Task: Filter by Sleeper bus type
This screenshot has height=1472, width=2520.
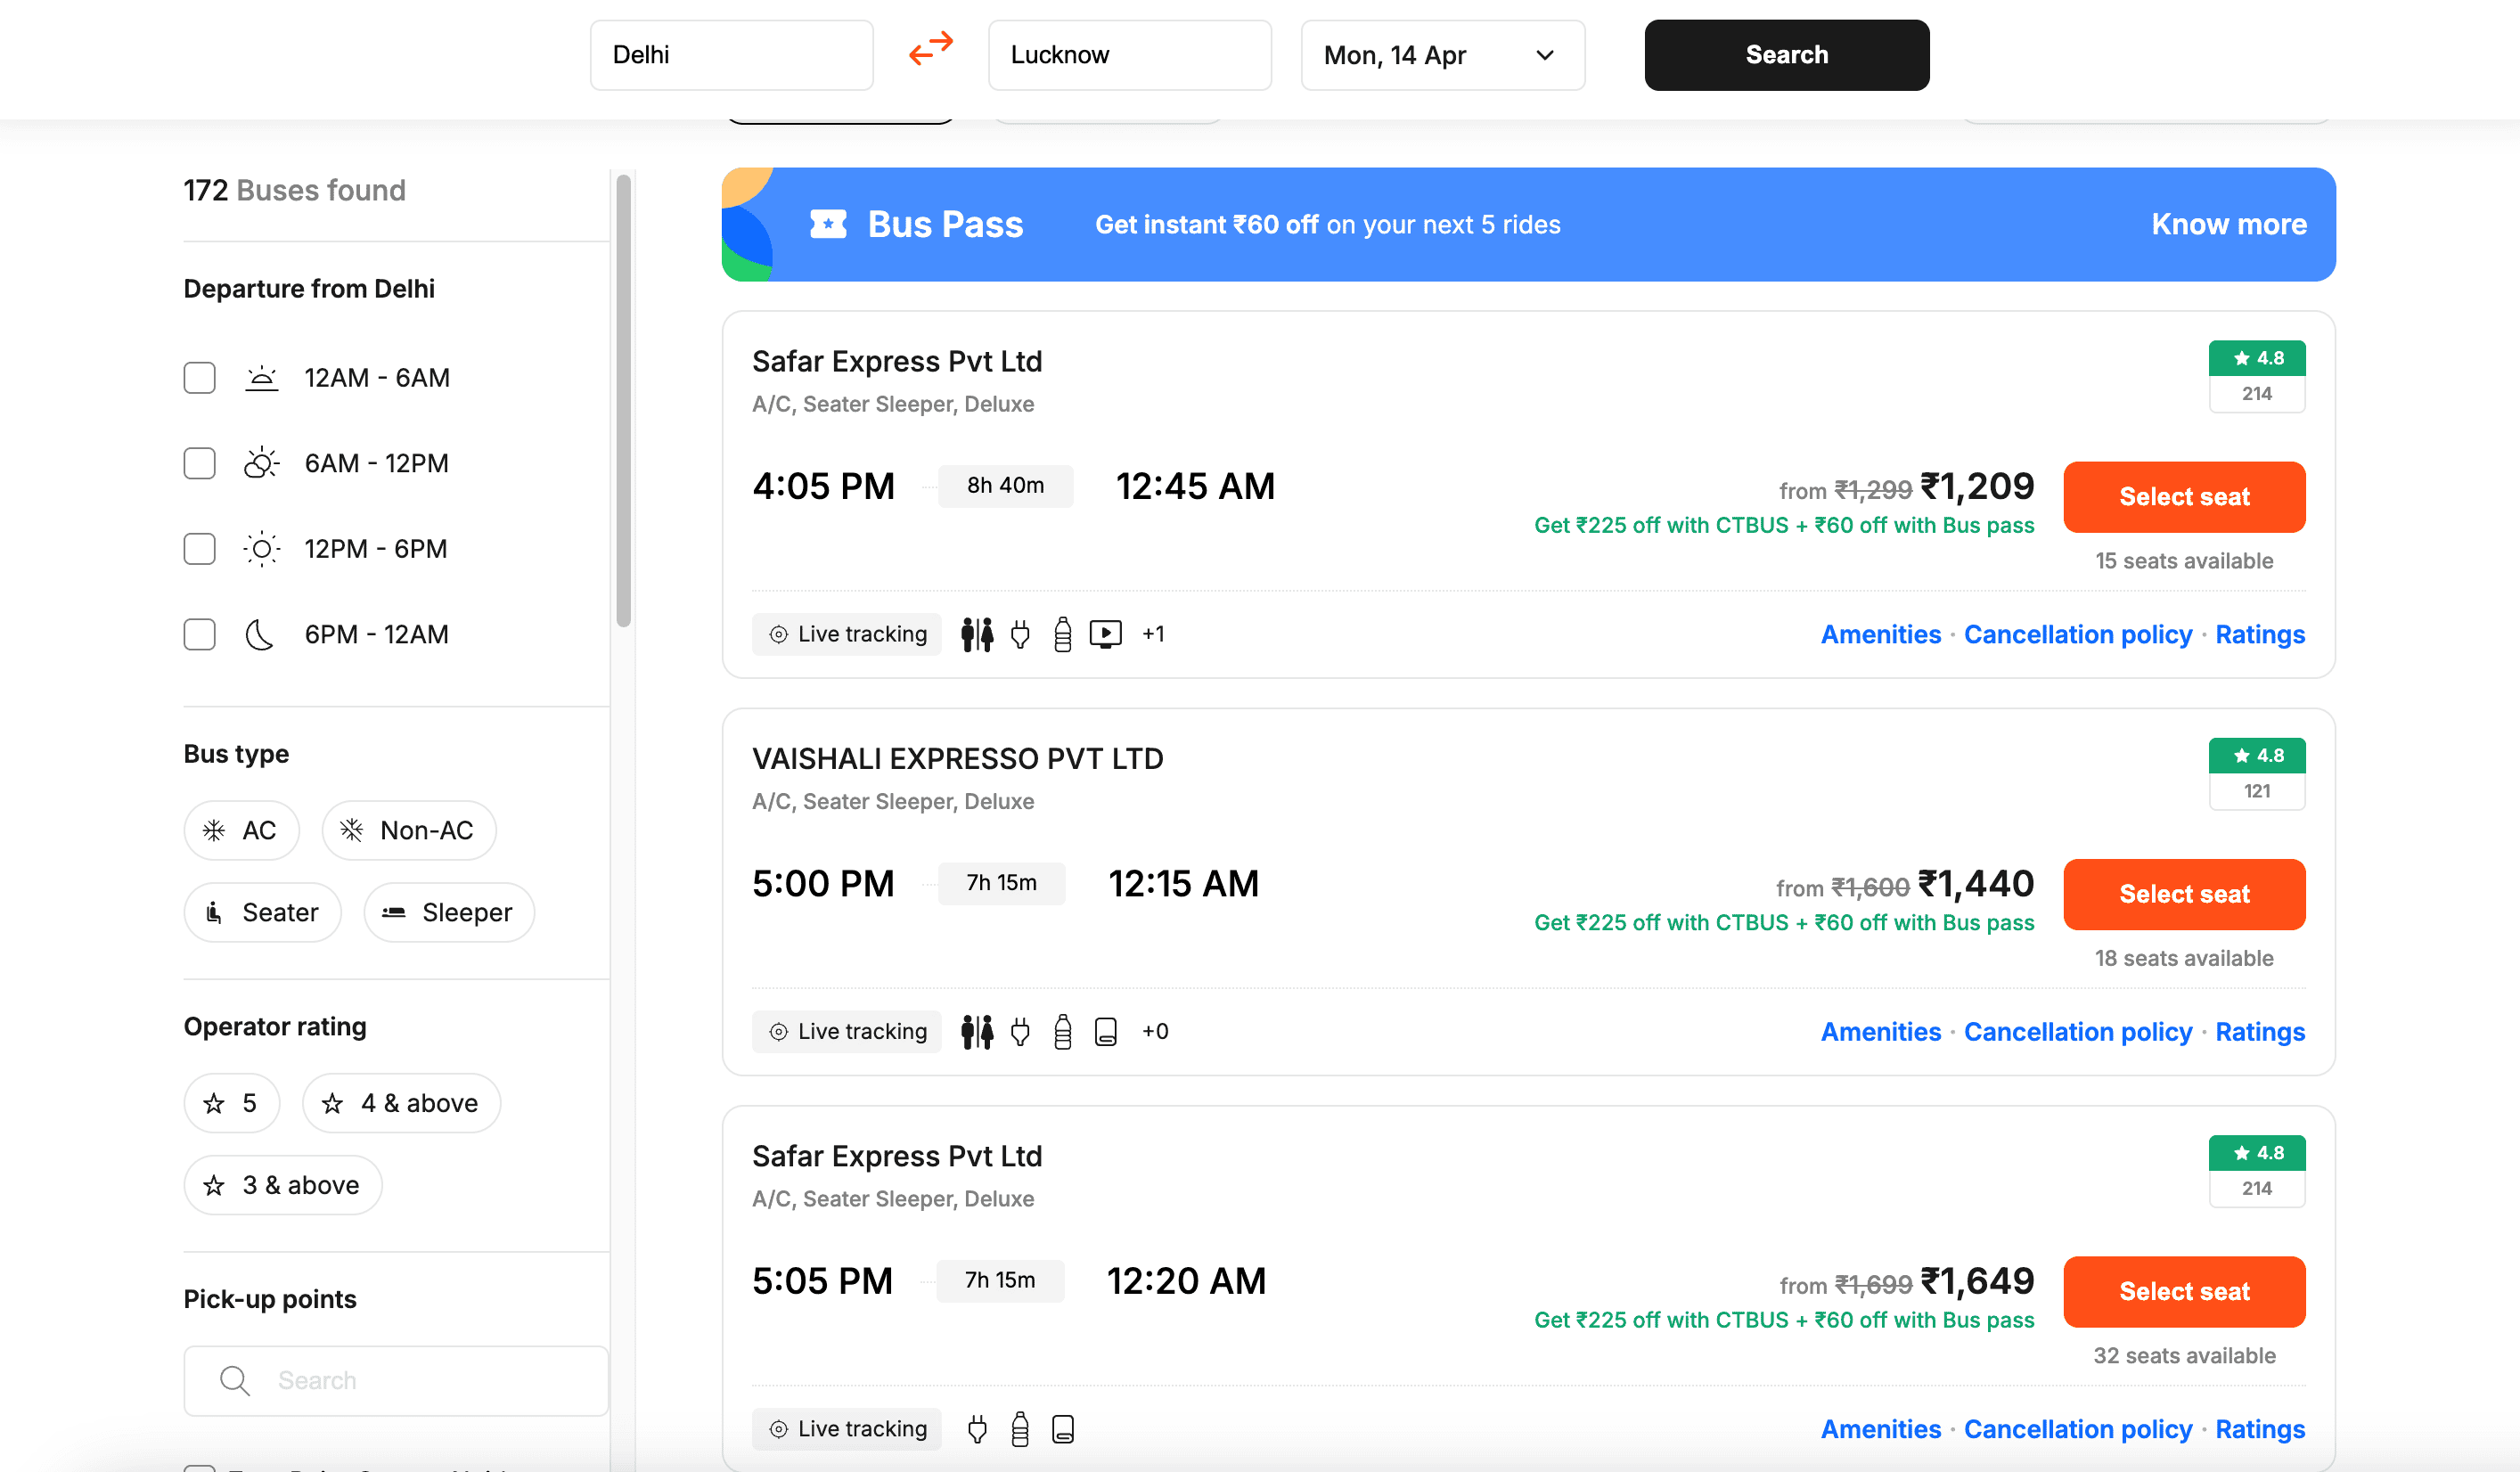Action: click(x=449, y=912)
